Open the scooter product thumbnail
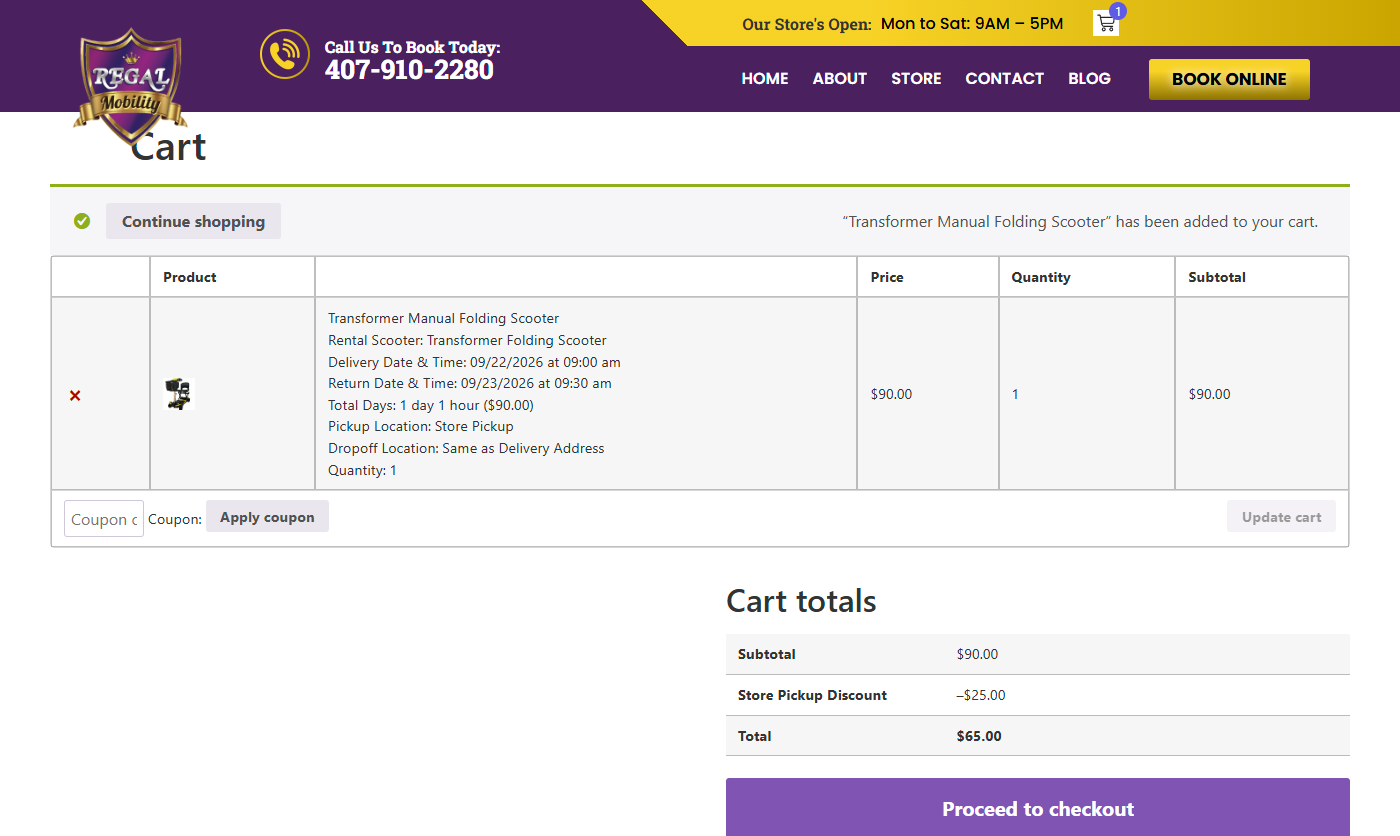Screen dimensions: 1400x836 179,394
